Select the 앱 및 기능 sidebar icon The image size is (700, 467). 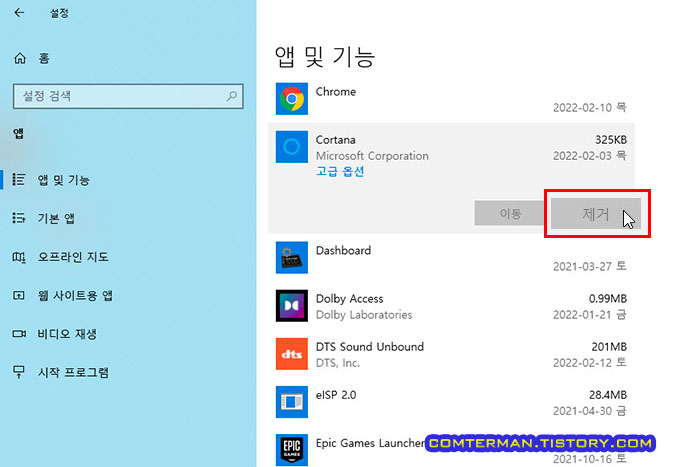click(18, 179)
